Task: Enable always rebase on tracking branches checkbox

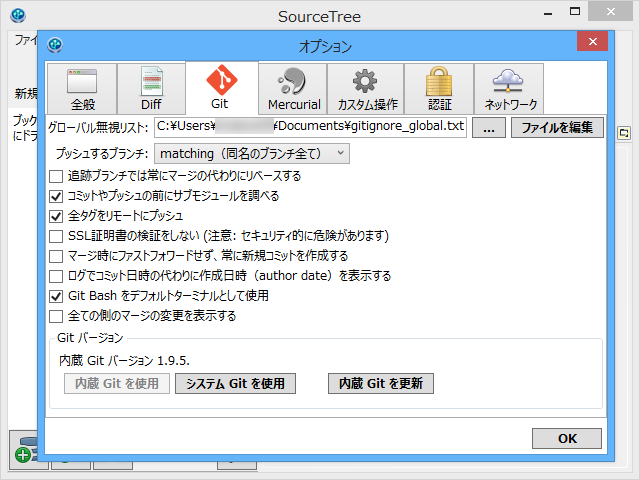Action: tap(56, 176)
